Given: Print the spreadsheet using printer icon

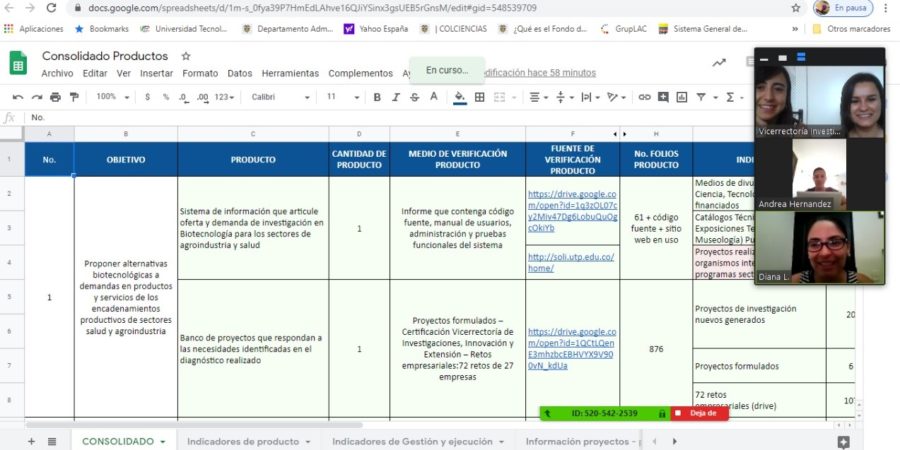Looking at the screenshot, I should click(x=54, y=97).
